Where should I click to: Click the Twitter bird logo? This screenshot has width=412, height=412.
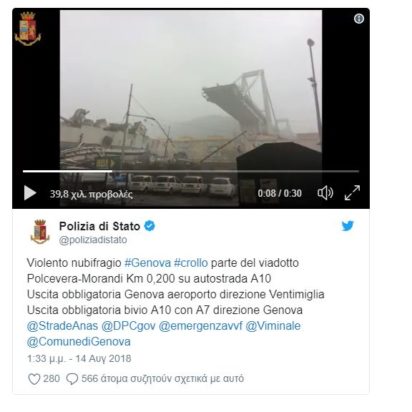pyautogui.click(x=348, y=226)
